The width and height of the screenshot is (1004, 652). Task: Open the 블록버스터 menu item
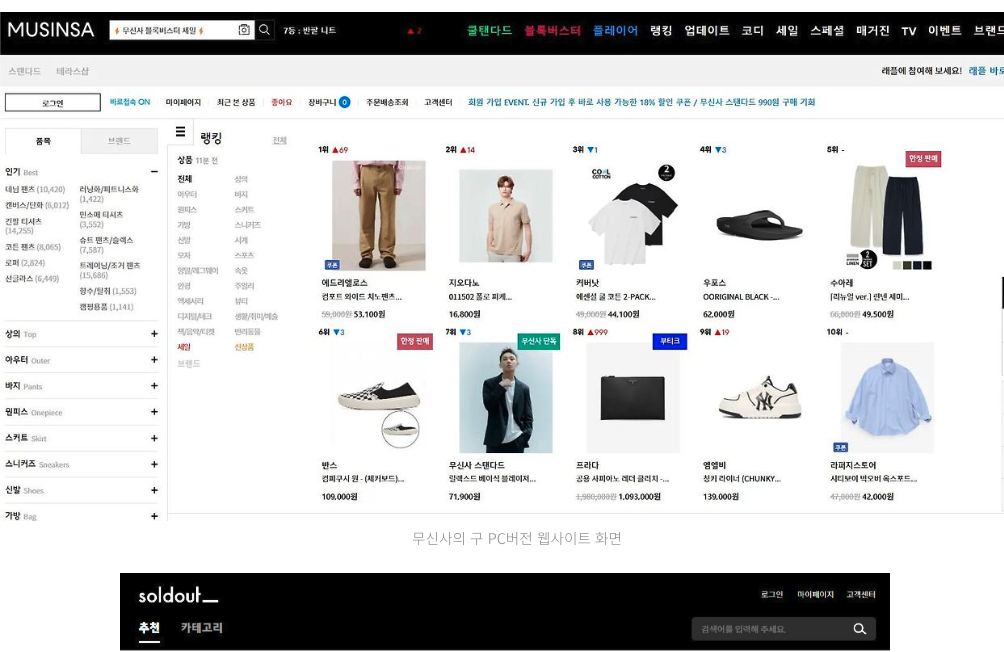[x=553, y=30]
